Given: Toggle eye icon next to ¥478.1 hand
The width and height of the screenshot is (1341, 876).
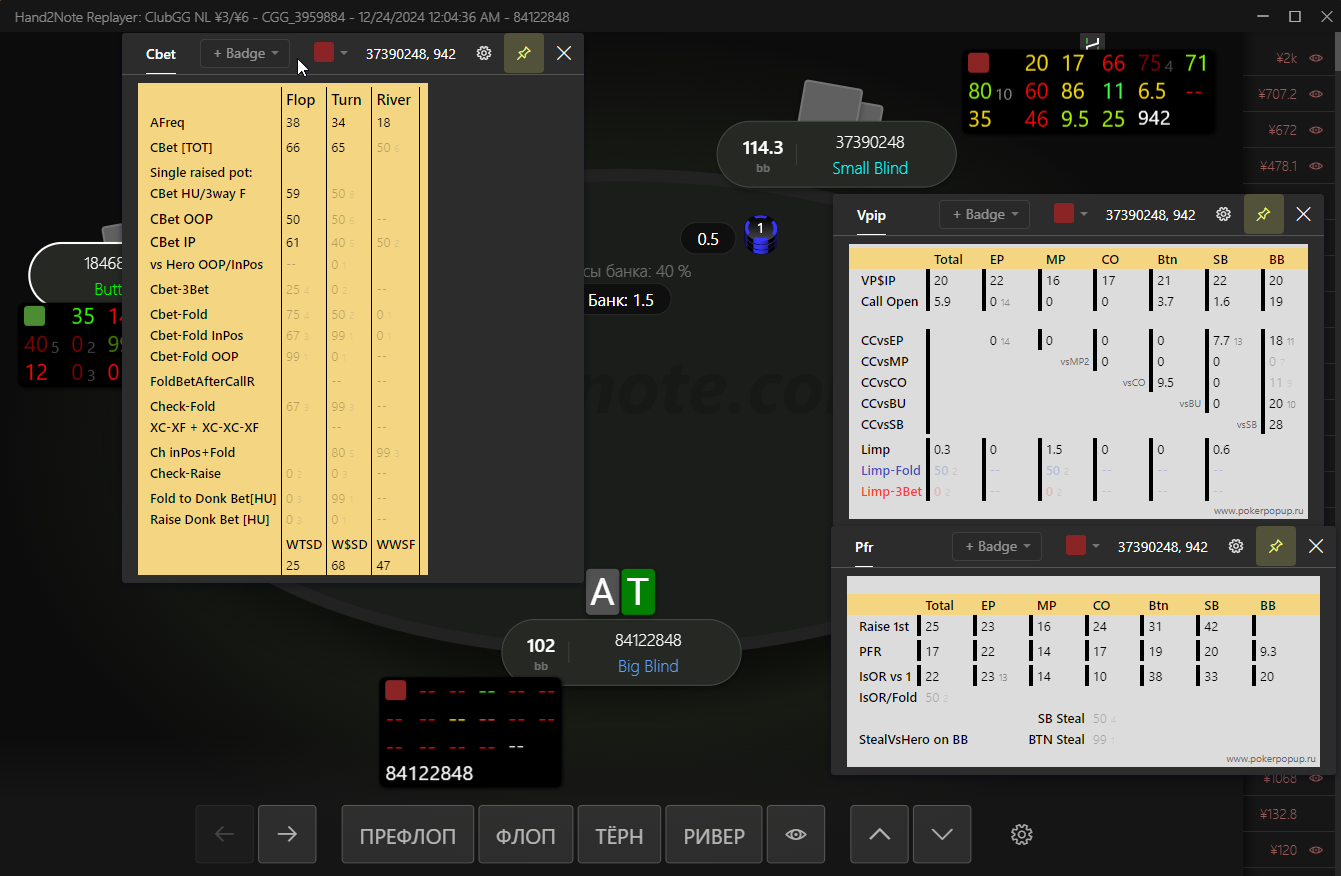Looking at the screenshot, I should 1315,166.
